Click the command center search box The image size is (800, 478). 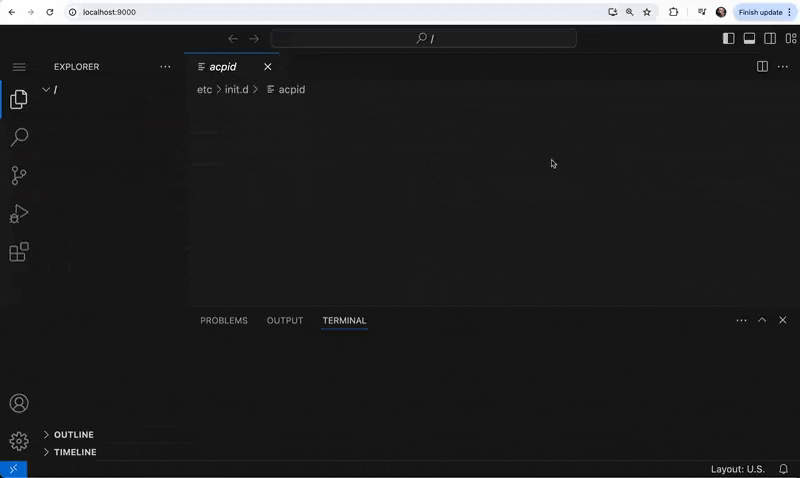[424, 39]
